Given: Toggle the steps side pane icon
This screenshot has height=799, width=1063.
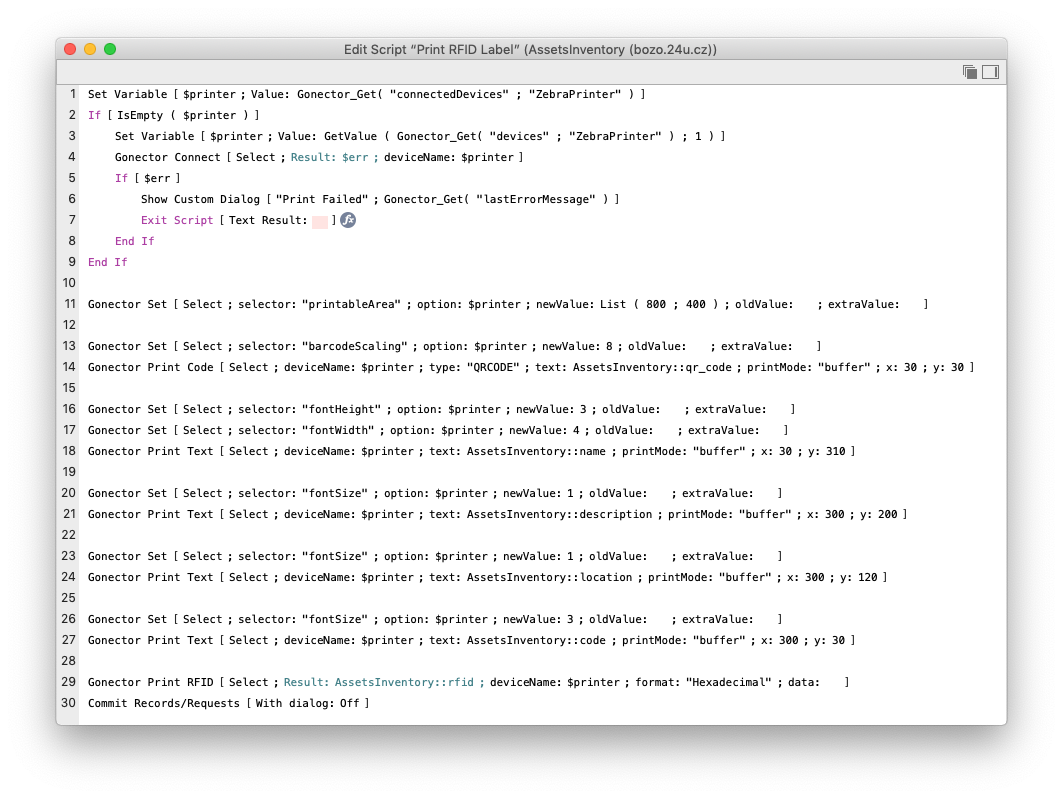Looking at the screenshot, I should coord(990,72).
